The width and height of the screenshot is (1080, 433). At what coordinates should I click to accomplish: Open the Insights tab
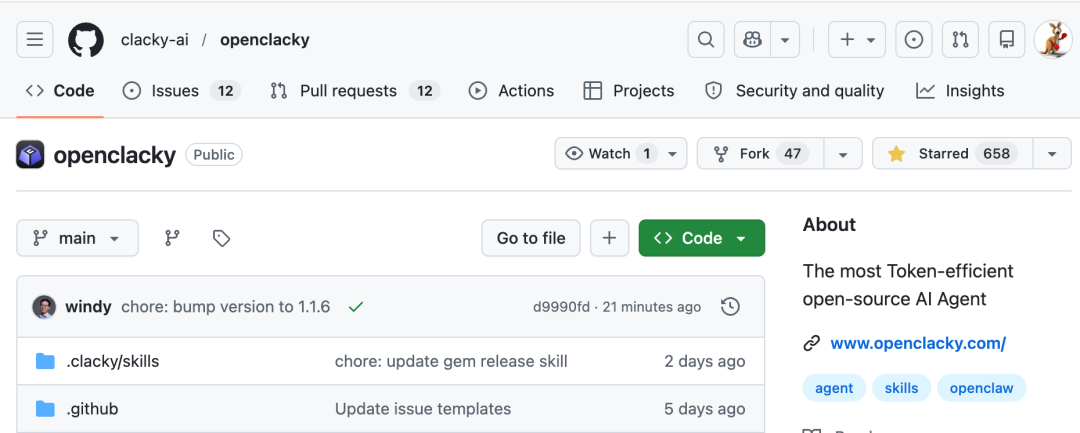point(959,91)
